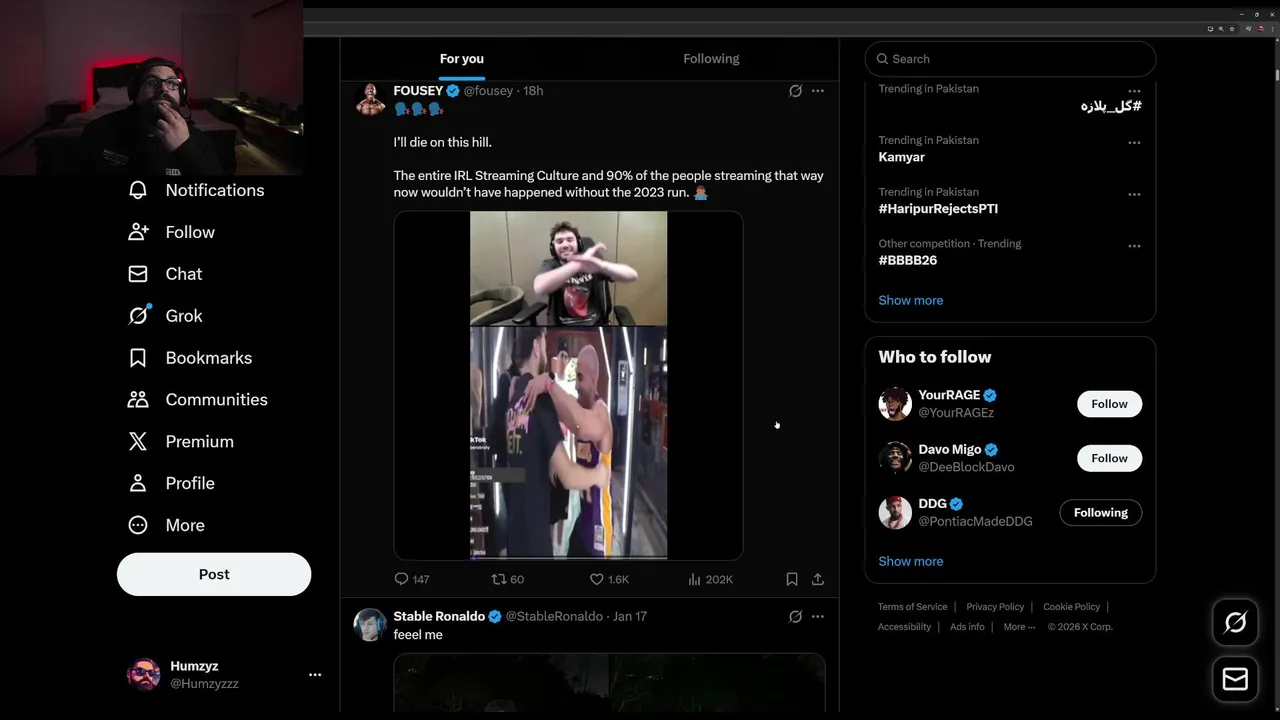The height and width of the screenshot is (720, 1280).
Task: Open more options on FOUSEY's post
Action: coord(818,91)
